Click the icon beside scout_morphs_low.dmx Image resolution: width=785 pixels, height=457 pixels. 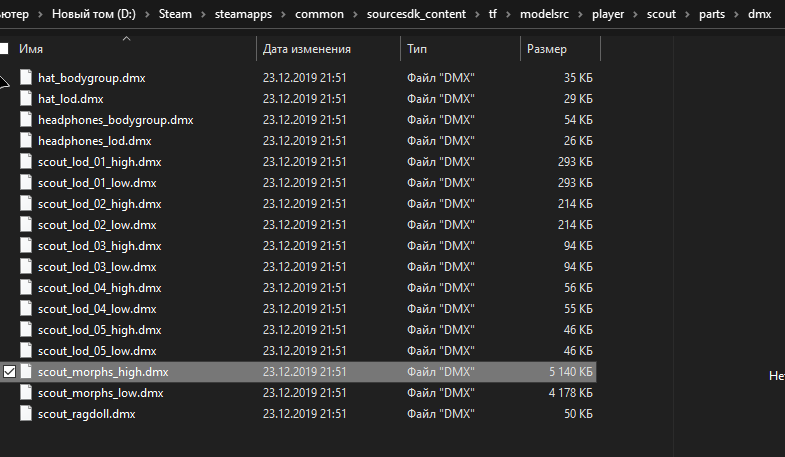(26, 393)
